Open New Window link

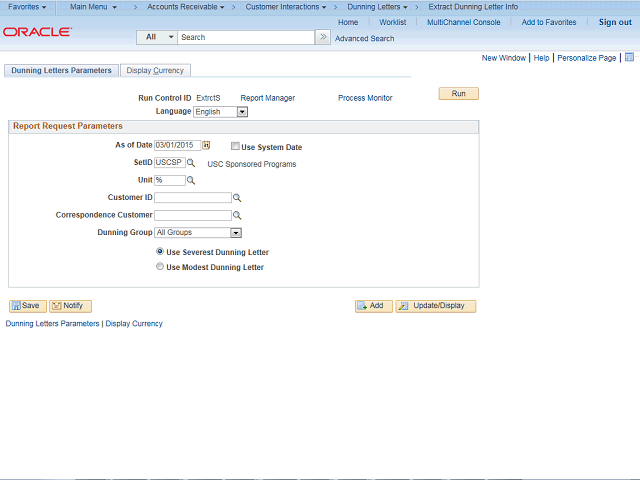(x=503, y=58)
